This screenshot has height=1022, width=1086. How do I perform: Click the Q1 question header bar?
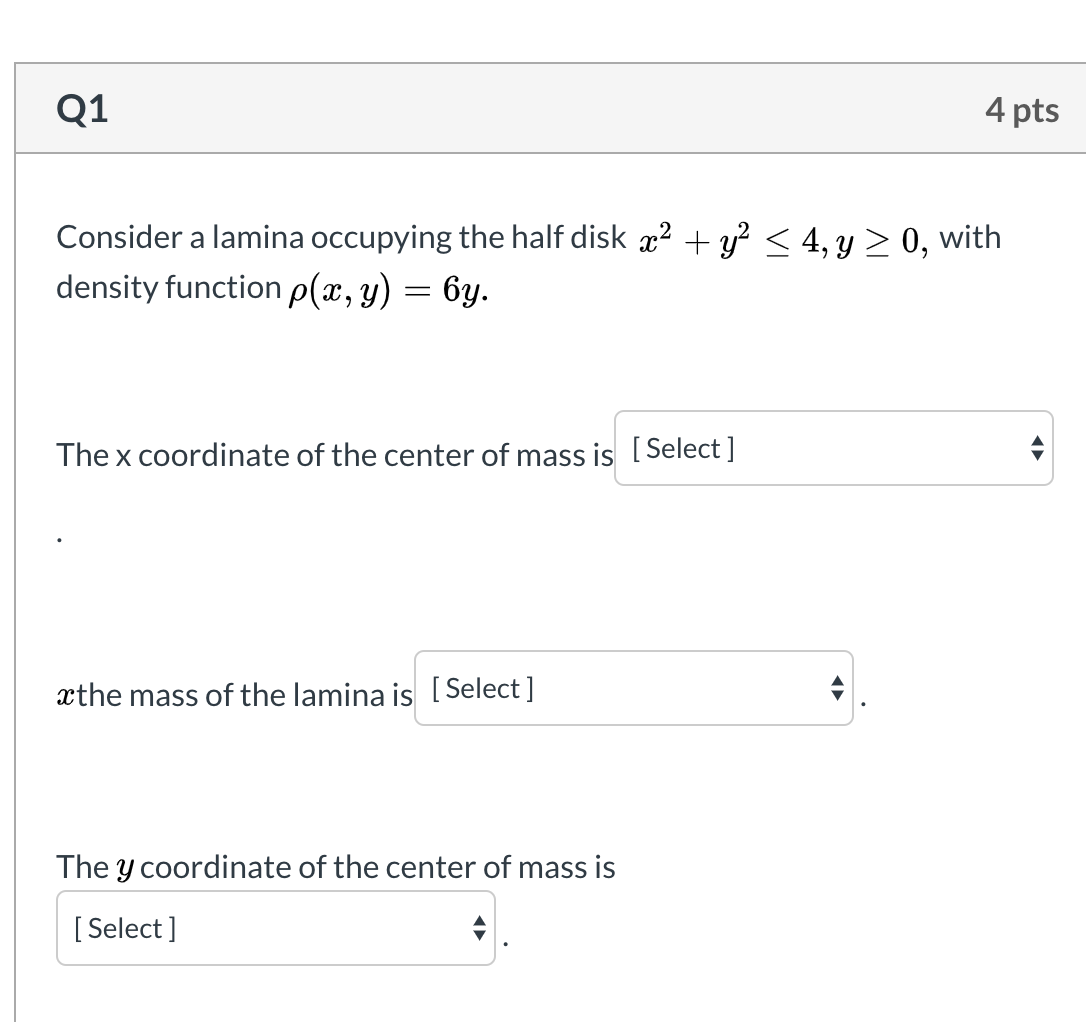point(550,109)
